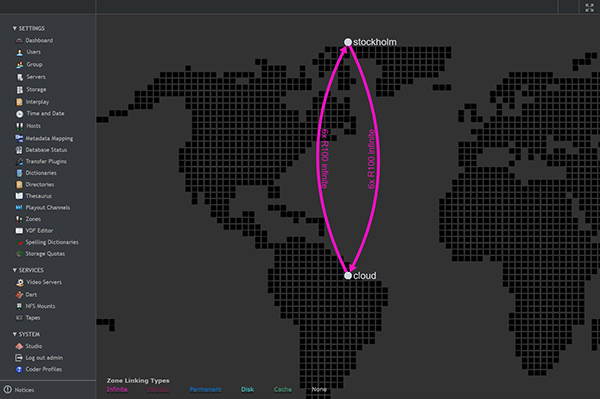The image size is (600, 399).
Task: Click right link label 6x R100 infinite
Action: pyautogui.click(x=371, y=159)
